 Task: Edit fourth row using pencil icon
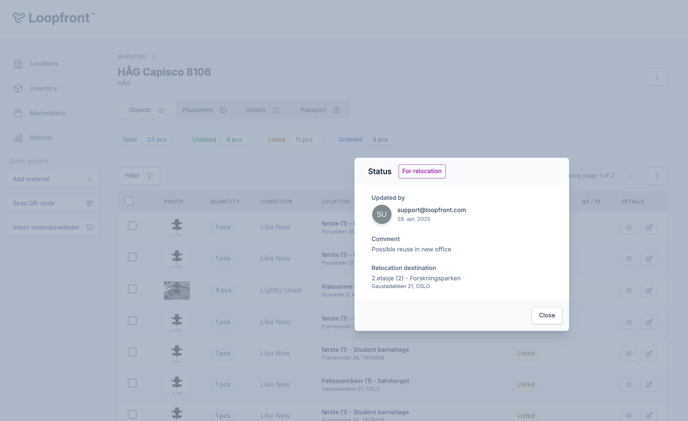(649, 322)
